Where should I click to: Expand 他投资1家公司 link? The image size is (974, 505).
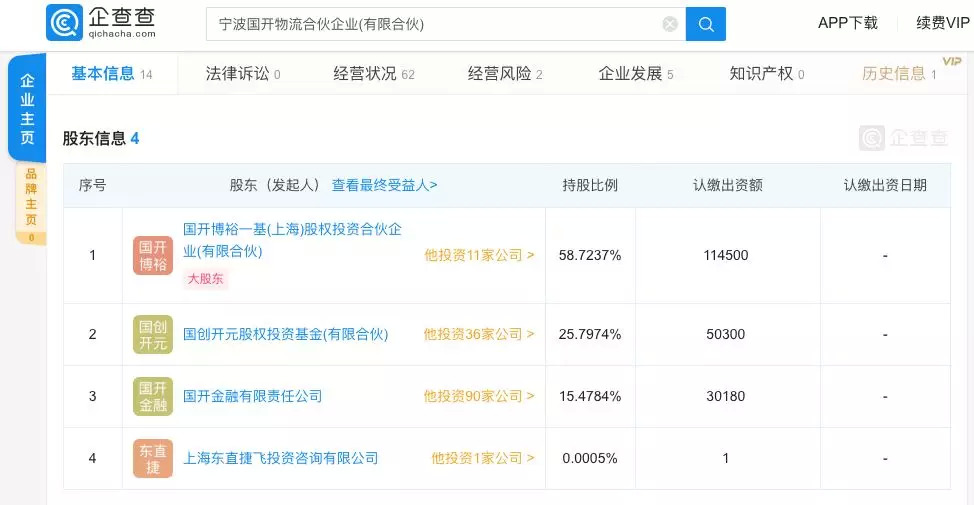[483, 458]
